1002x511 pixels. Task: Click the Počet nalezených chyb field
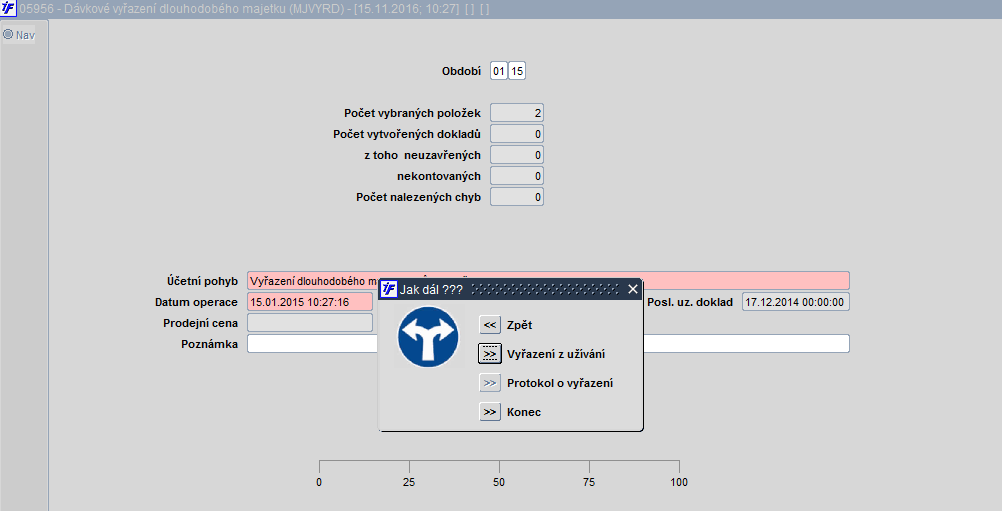(517, 197)
